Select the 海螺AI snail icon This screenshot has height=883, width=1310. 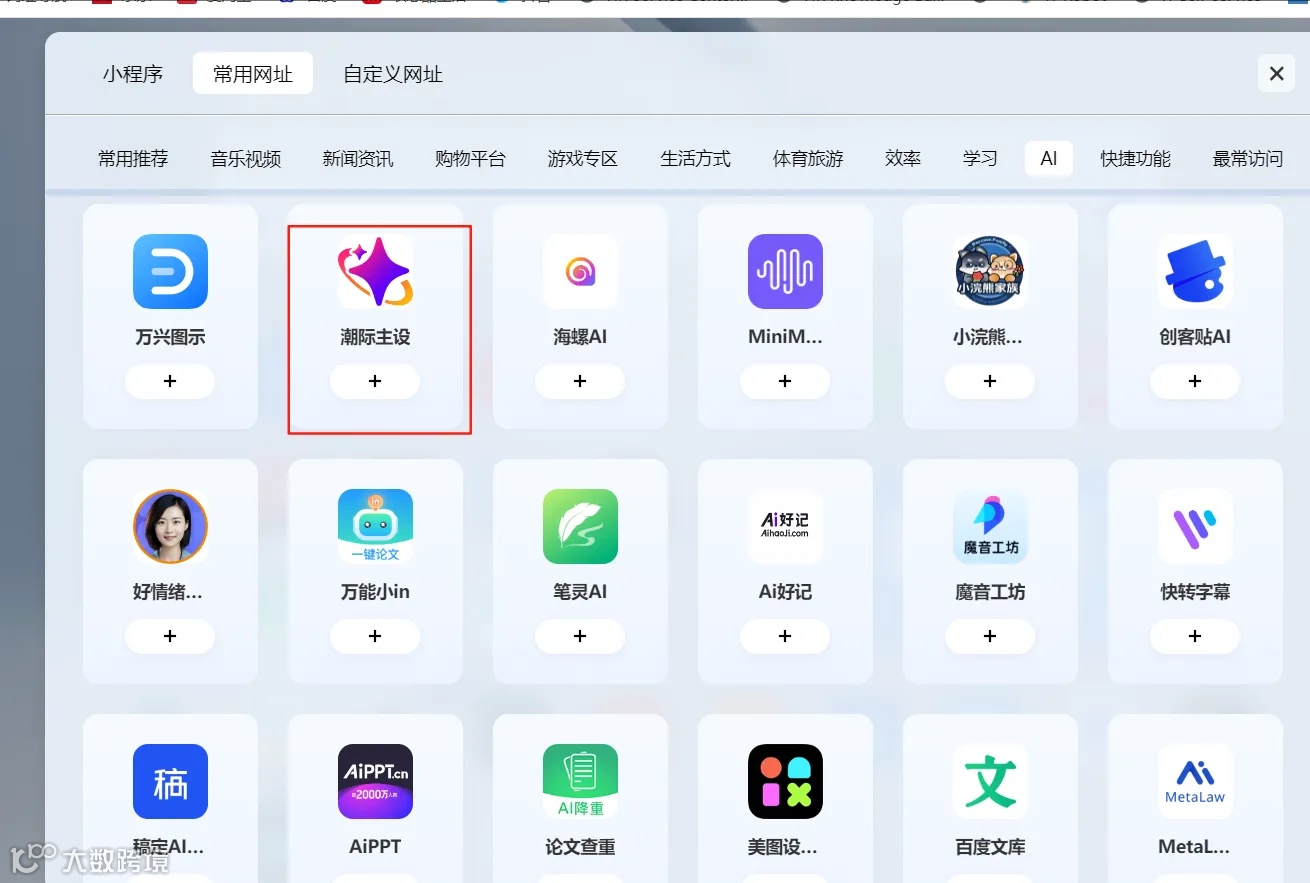point(580,271)
